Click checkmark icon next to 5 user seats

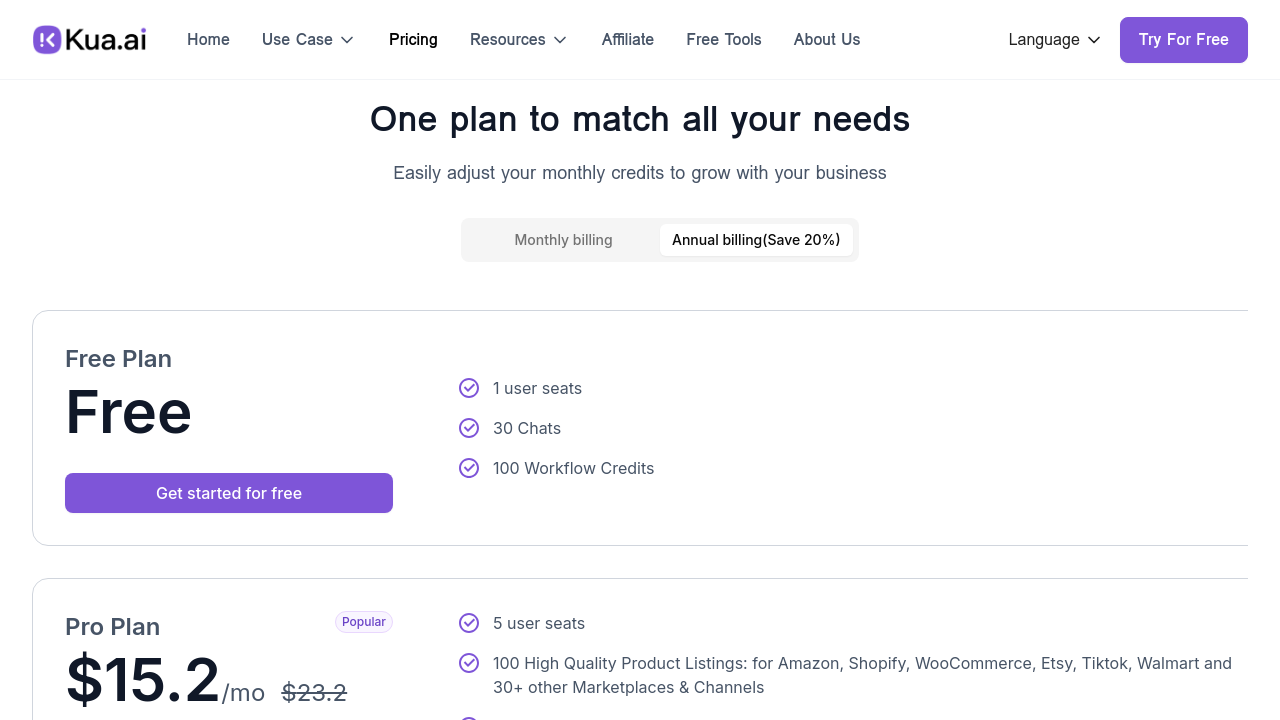(469, 623)
